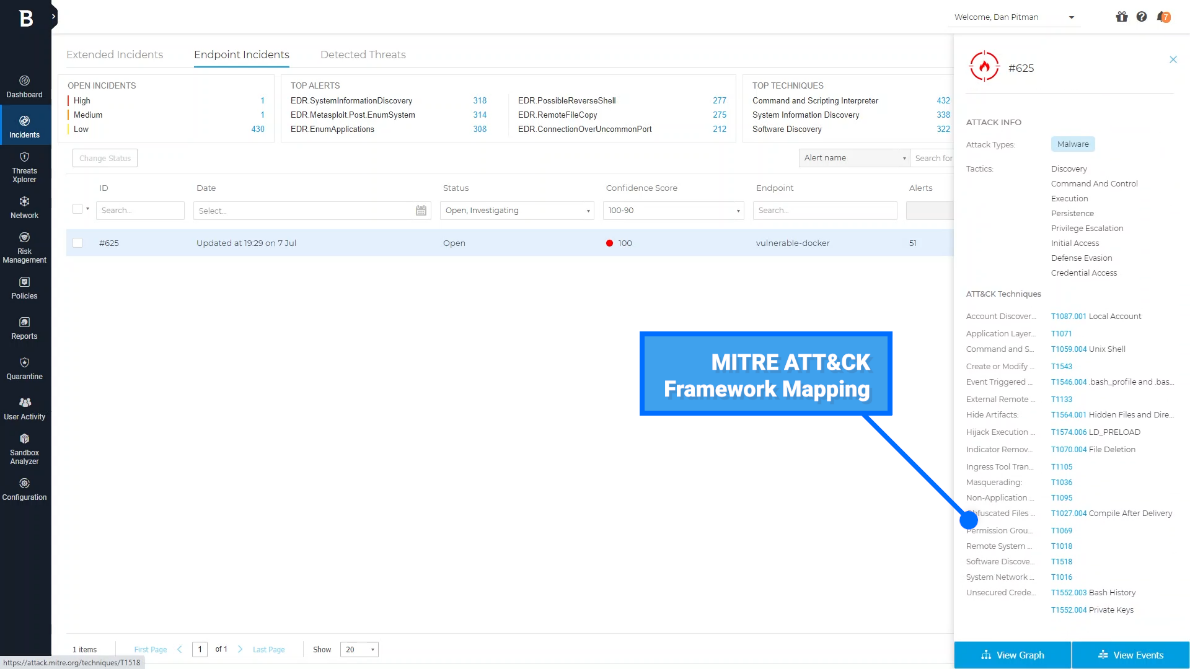
Task: Expand the sidebar with the arrow toggle
Action: (53, 16)
